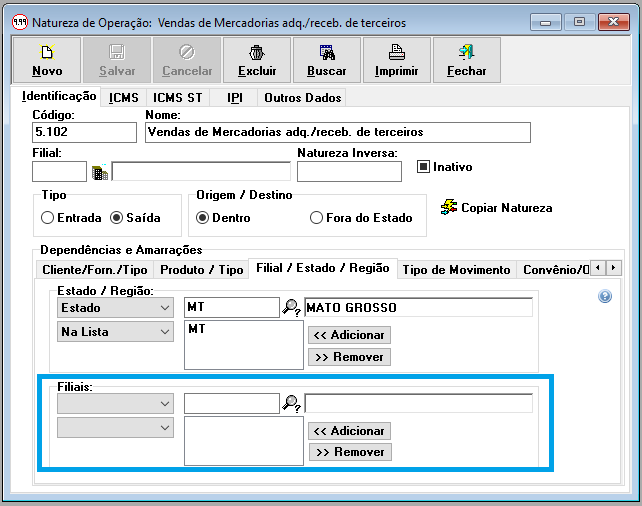Select the Entrada radio button

click(x=47, y=218)
